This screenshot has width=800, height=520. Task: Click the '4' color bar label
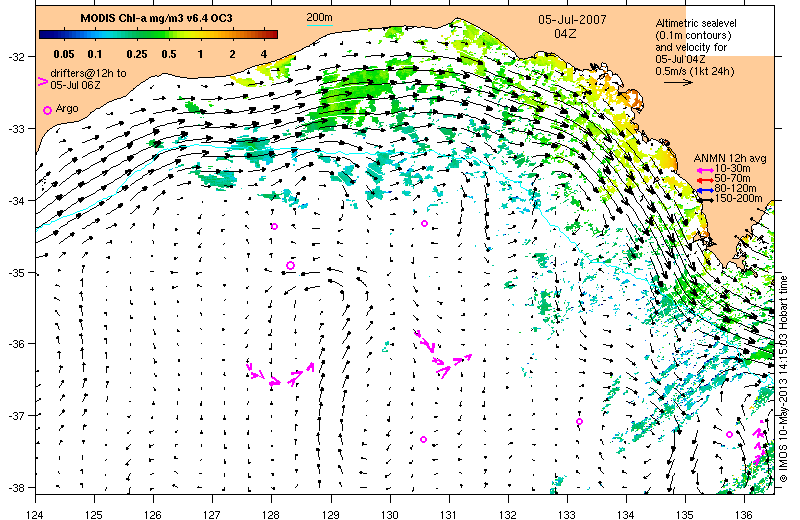(263, 54)
